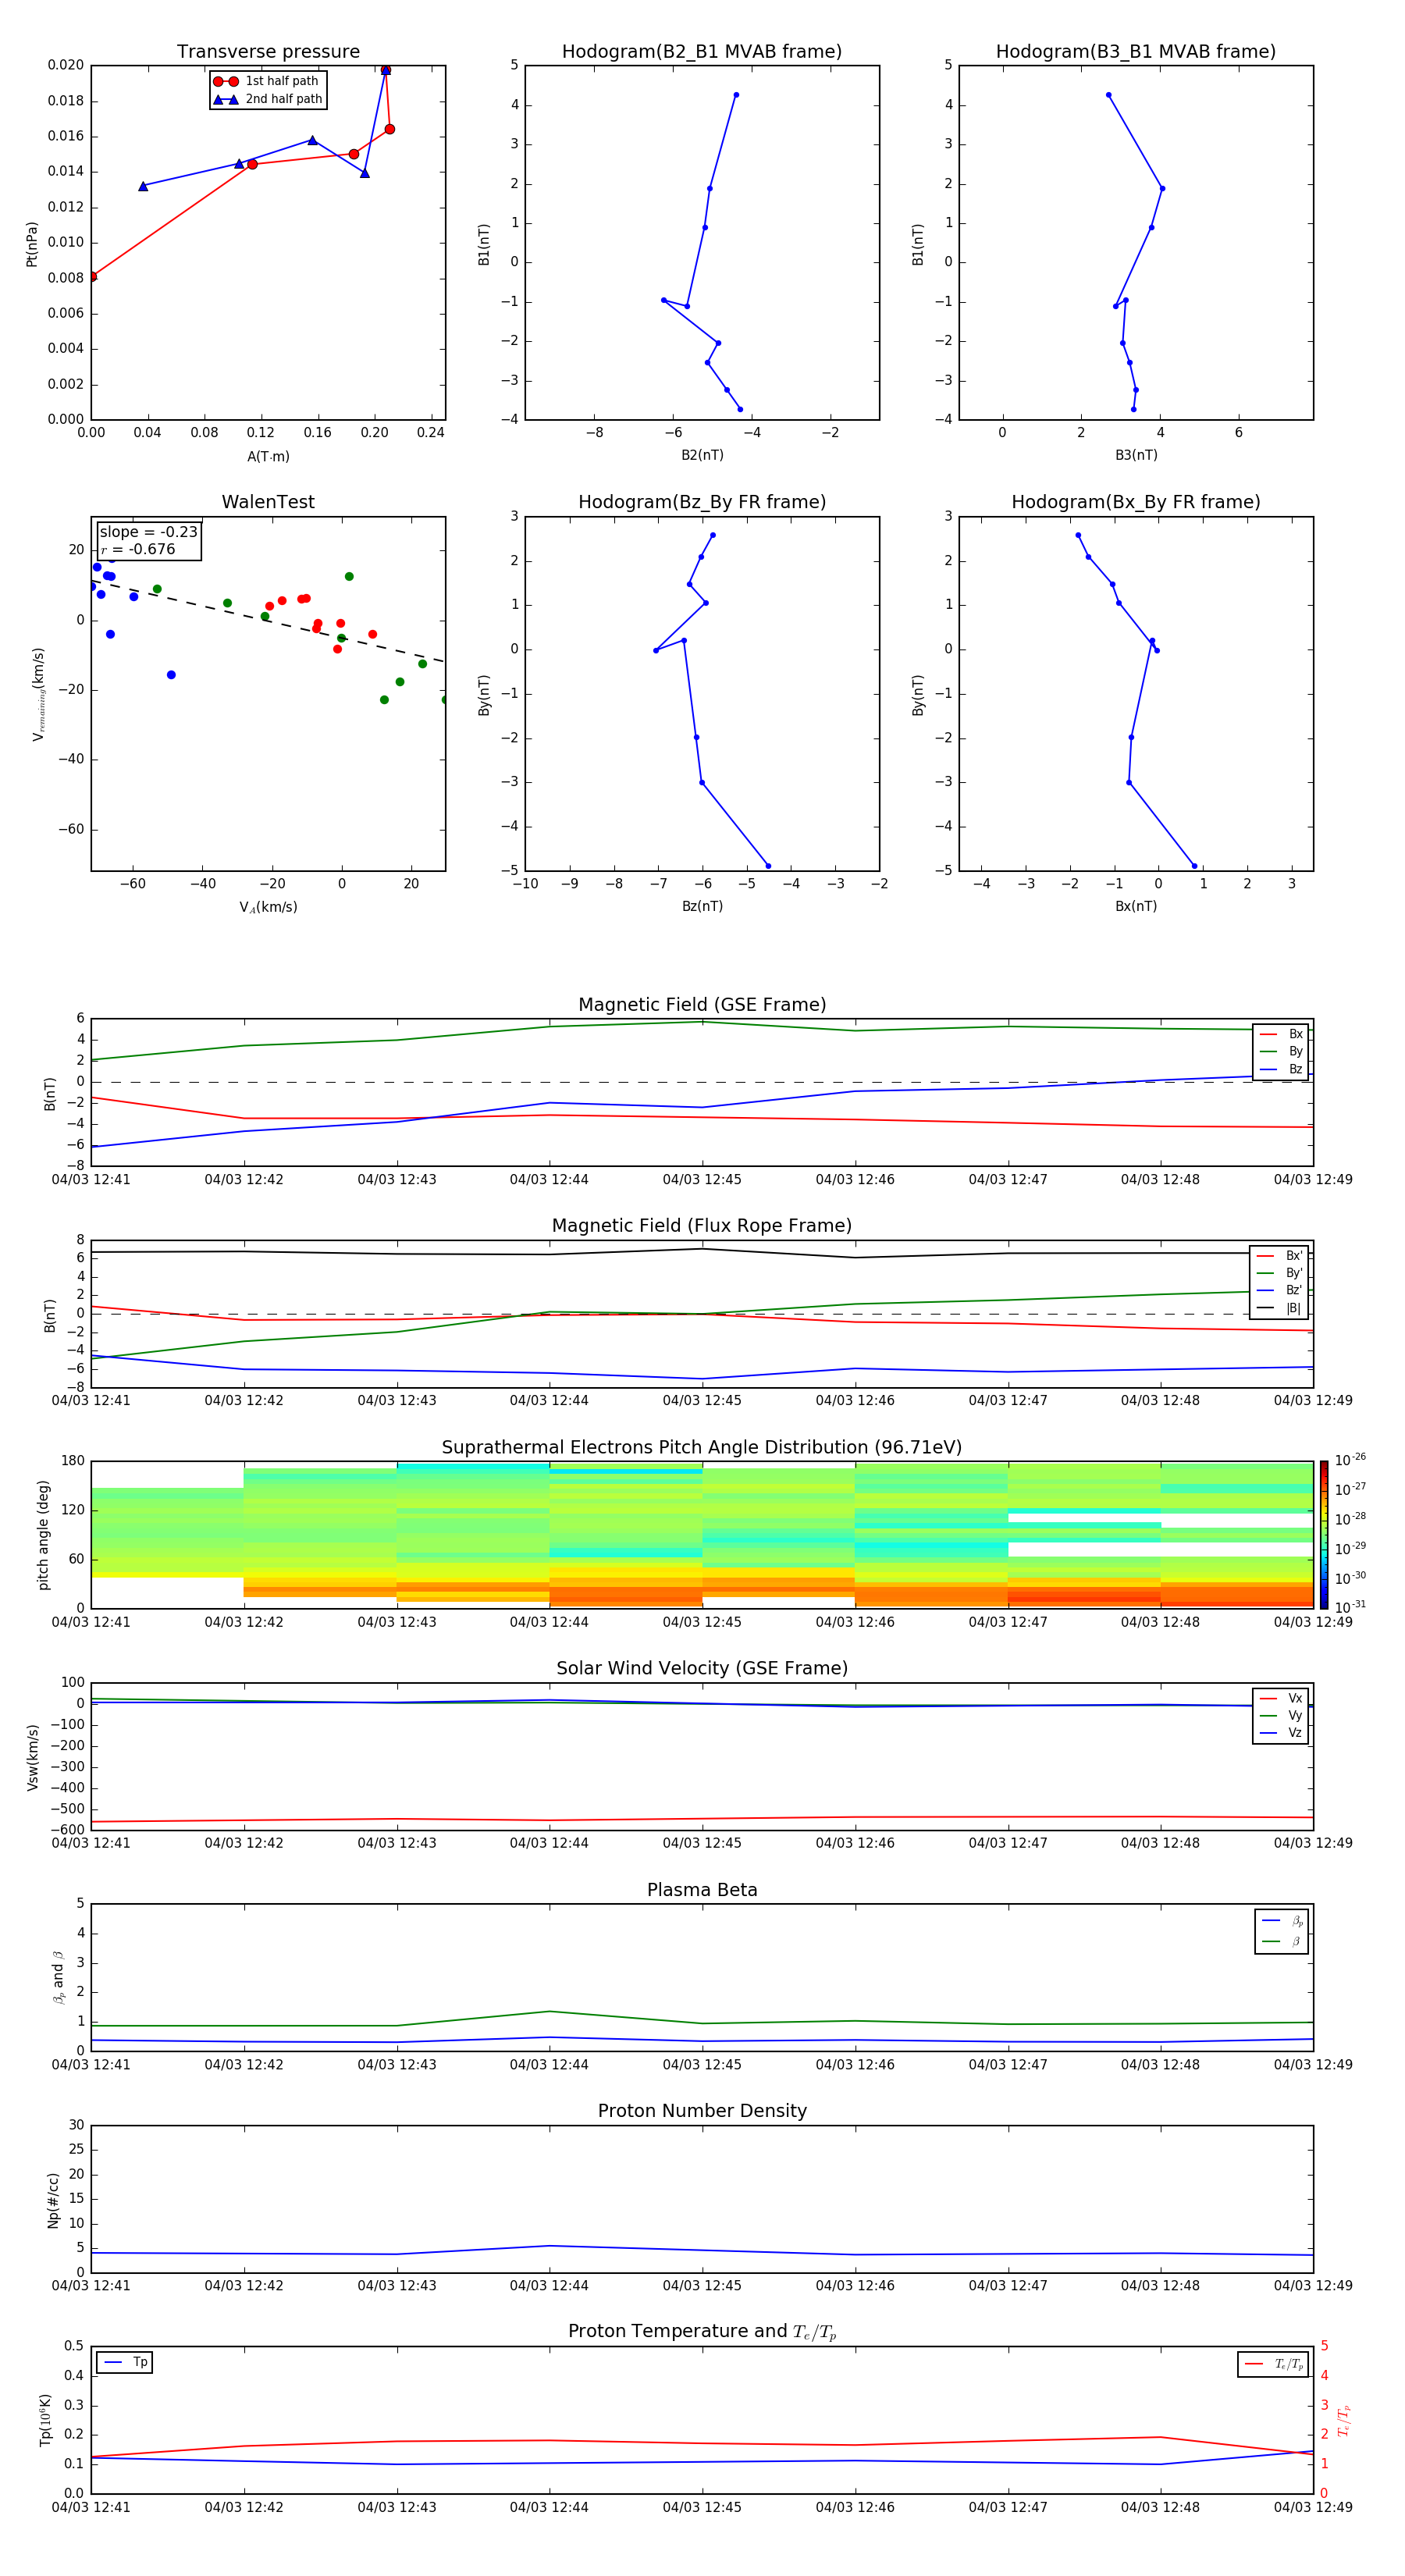Screen dimensions: 1405x2576
Task: Click the "Magnetic Field (GSE Frame)" title
Action: tap(702, 1005)
